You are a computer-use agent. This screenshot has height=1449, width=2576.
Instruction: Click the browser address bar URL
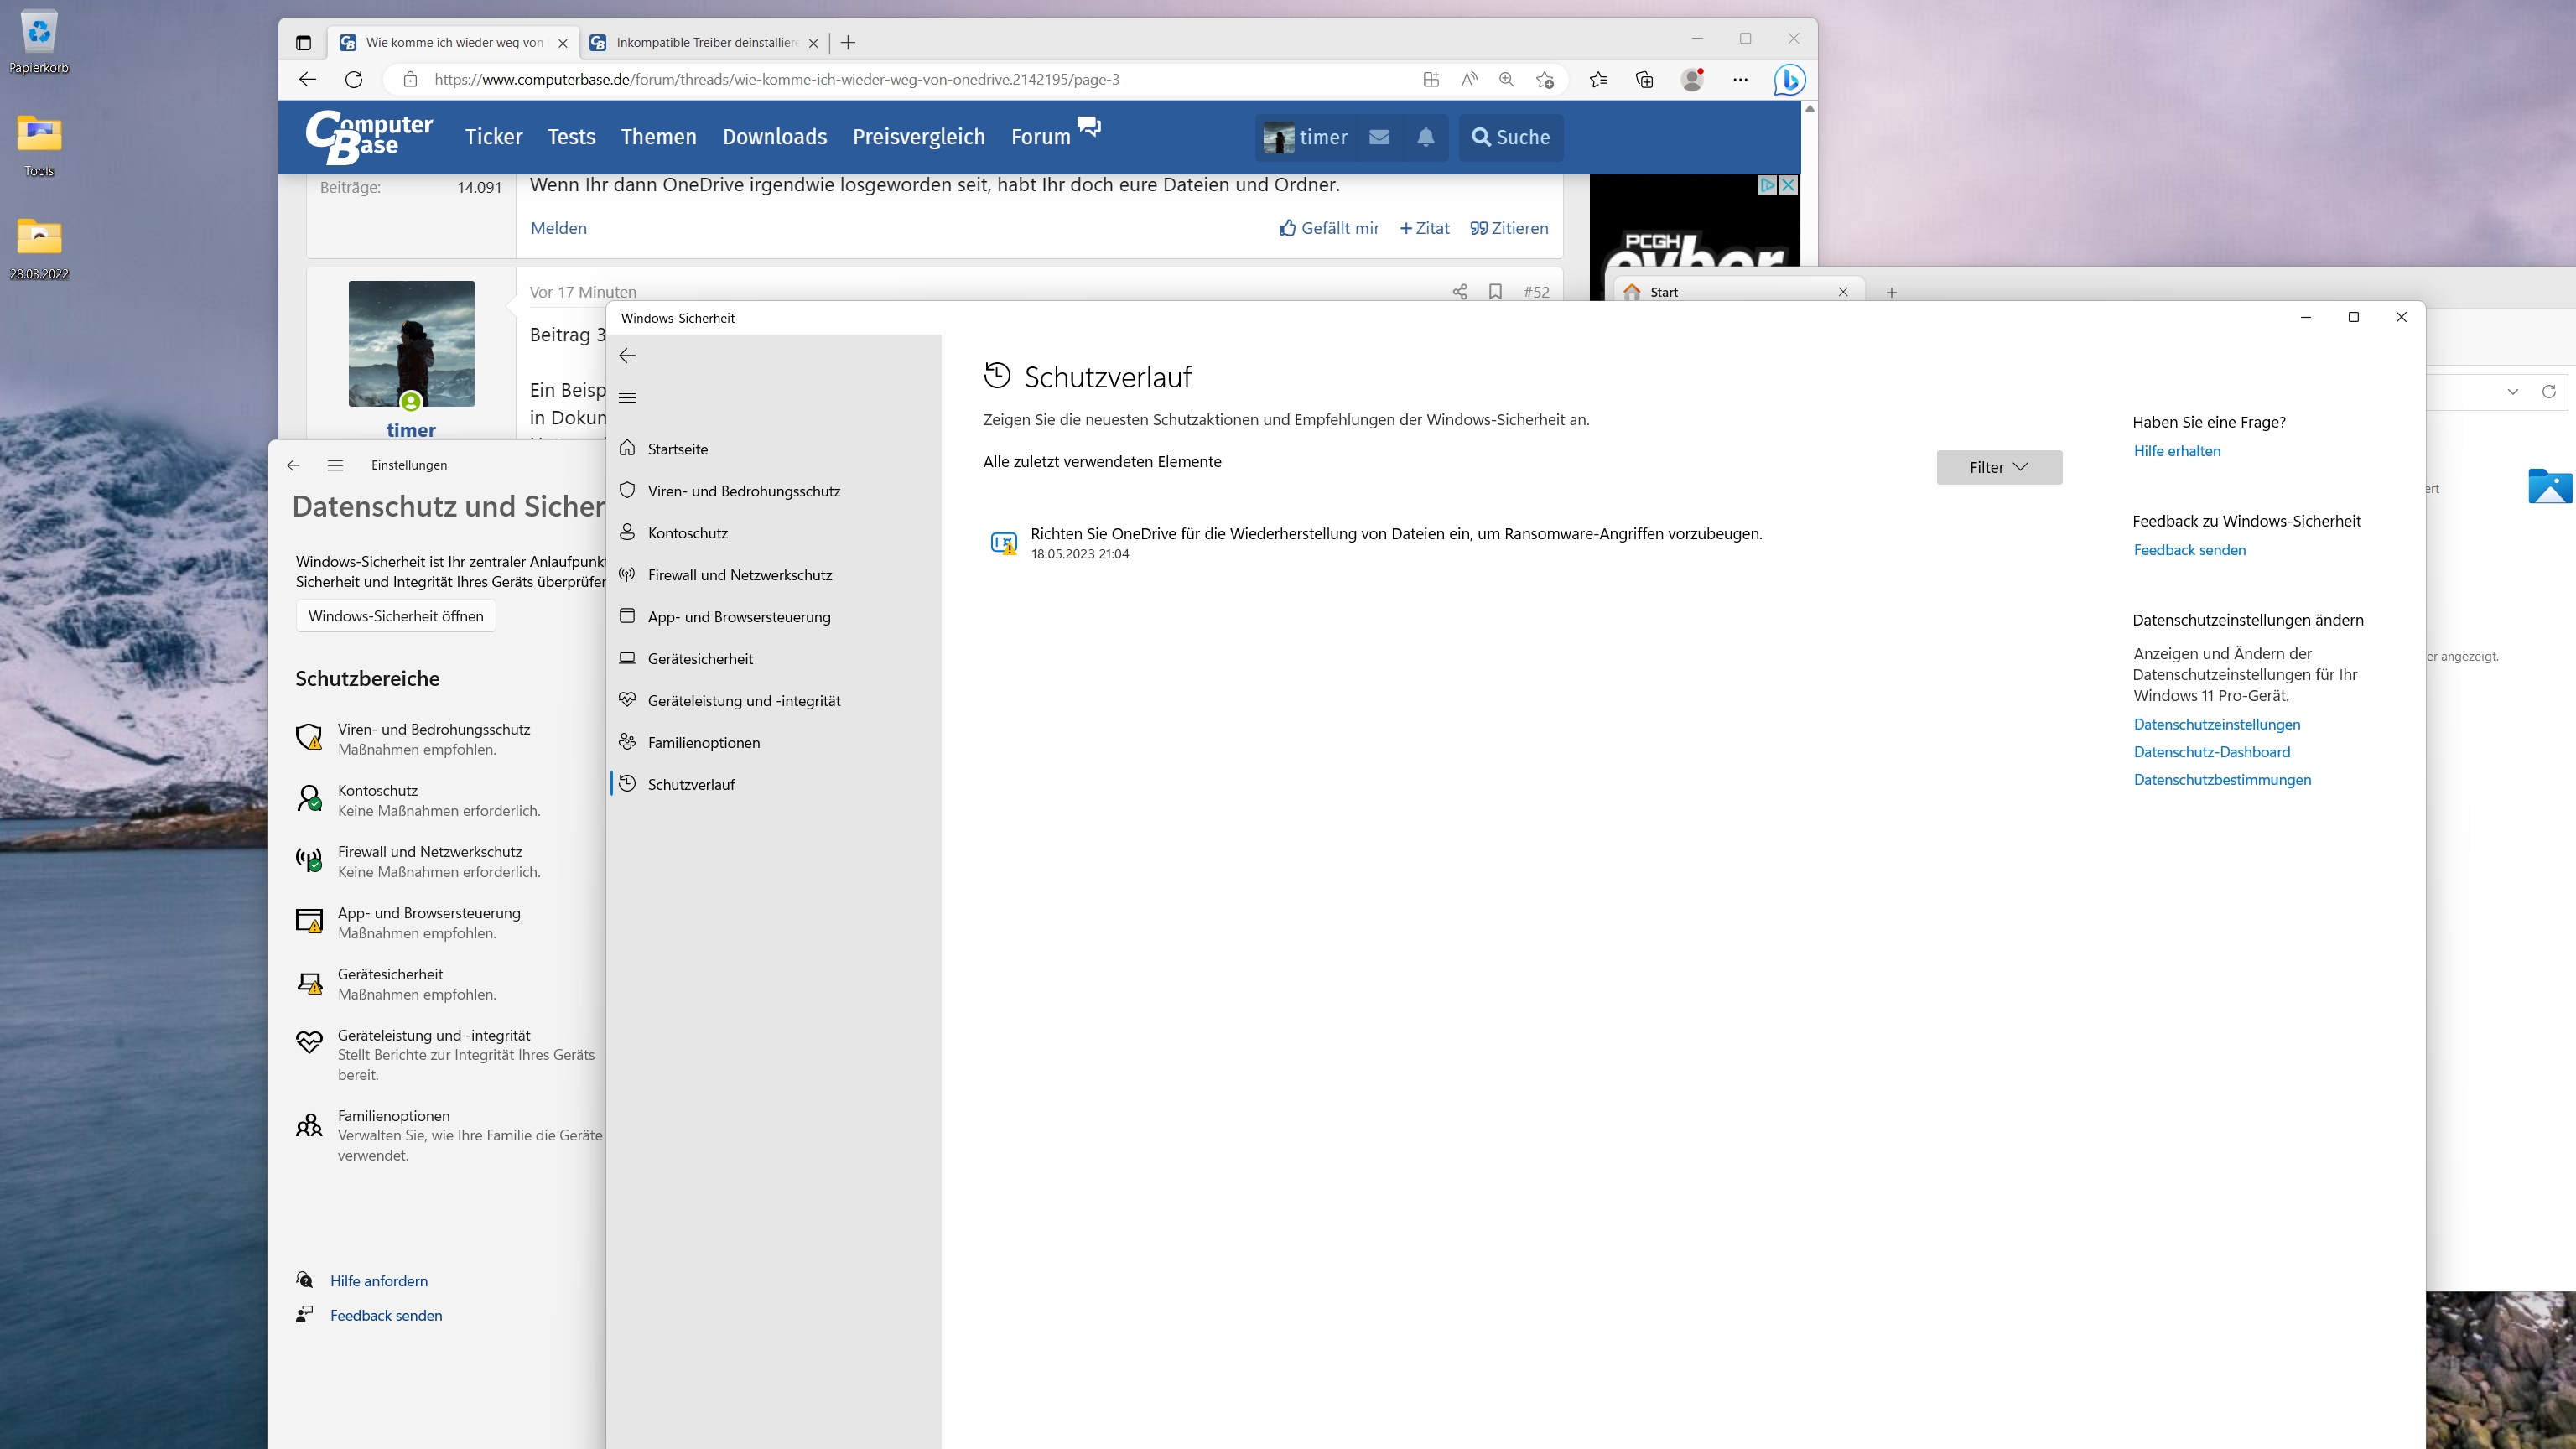[x=776, y=80]
